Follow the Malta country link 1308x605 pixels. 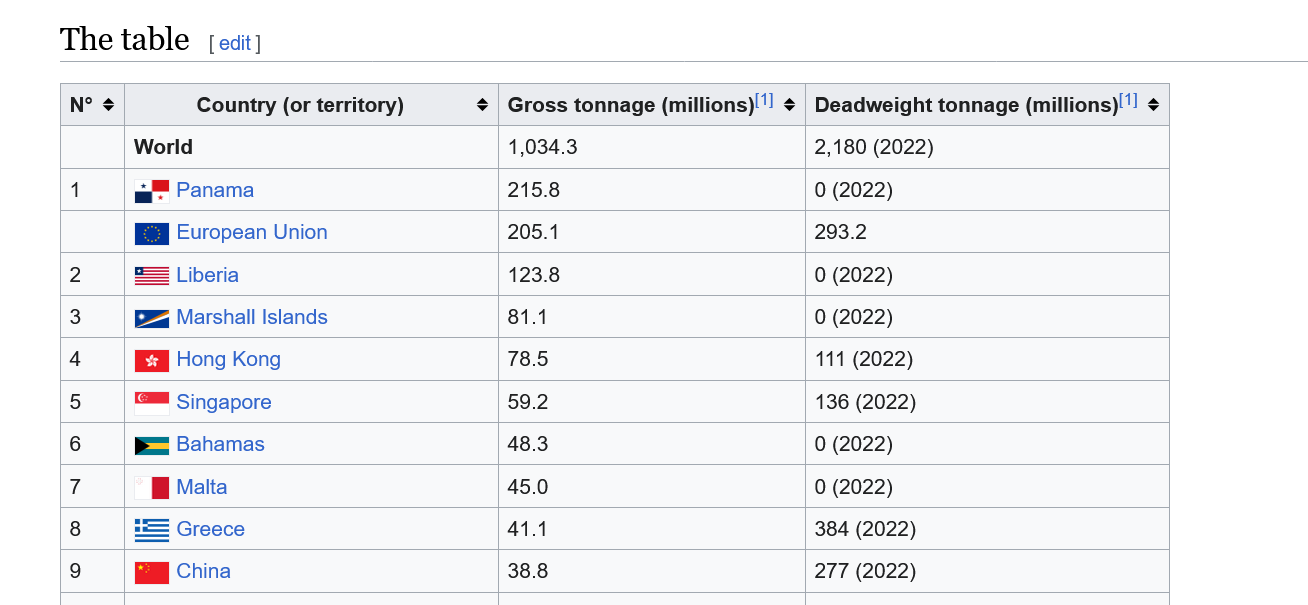point(202,487)
